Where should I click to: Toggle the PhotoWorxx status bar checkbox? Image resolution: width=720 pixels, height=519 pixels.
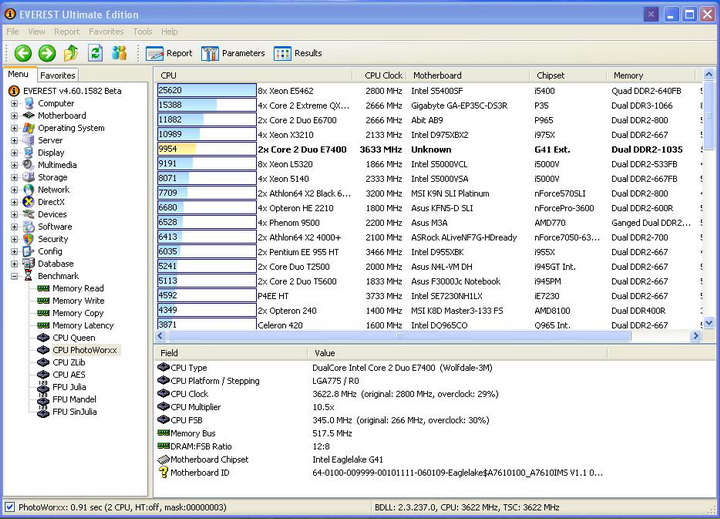(x=10, y=508)
